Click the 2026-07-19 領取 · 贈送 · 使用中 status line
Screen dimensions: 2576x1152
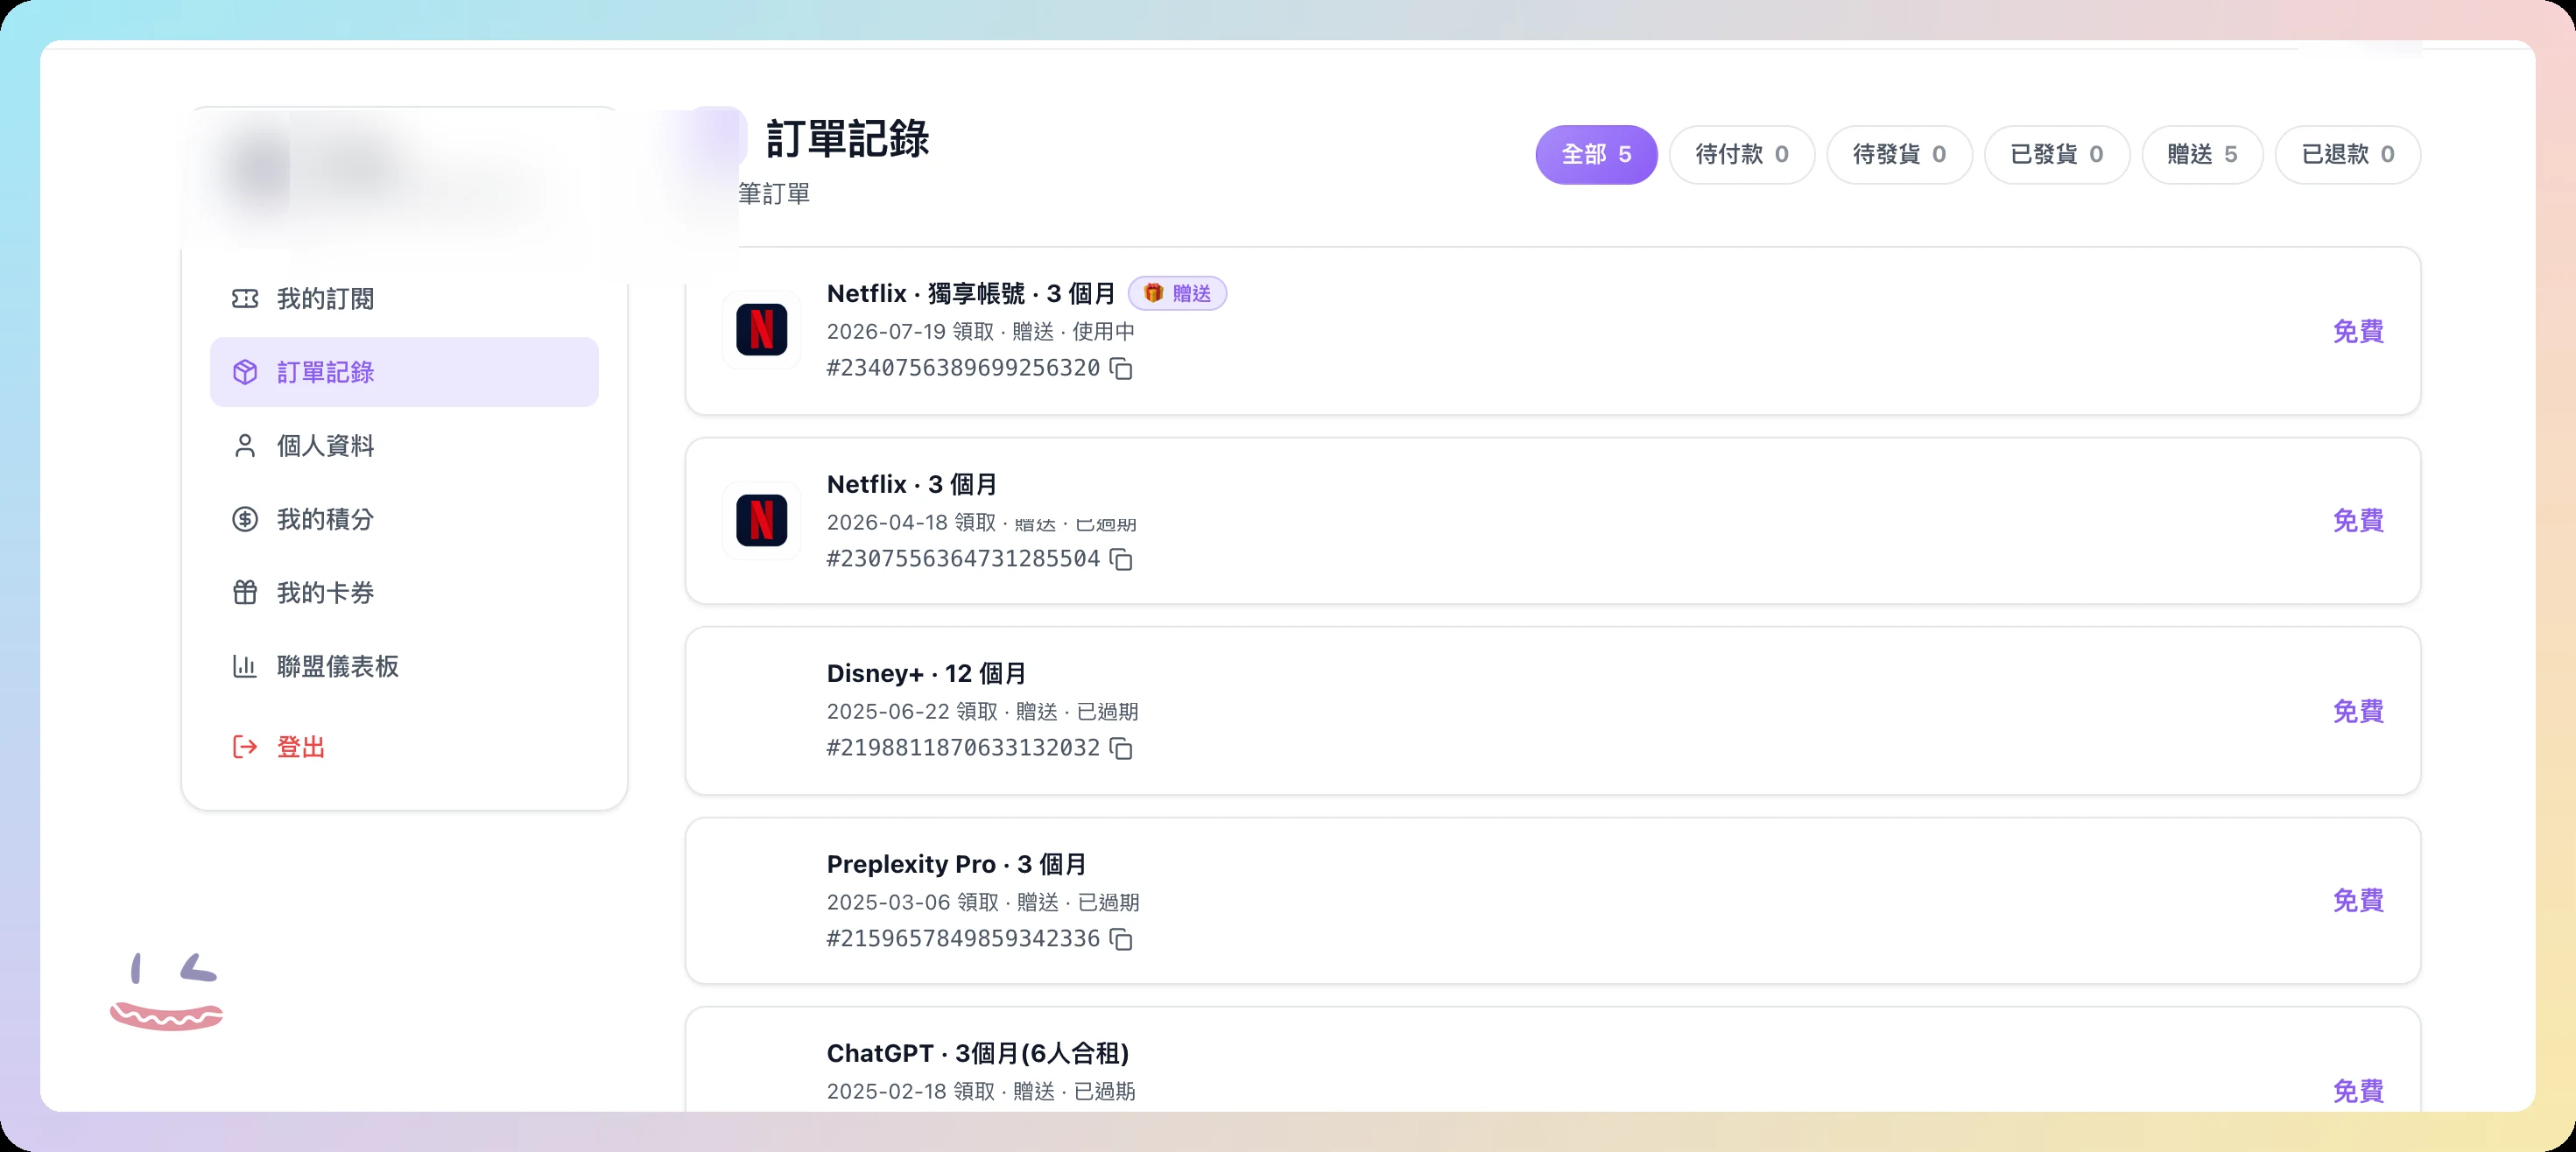click(980, 332)
